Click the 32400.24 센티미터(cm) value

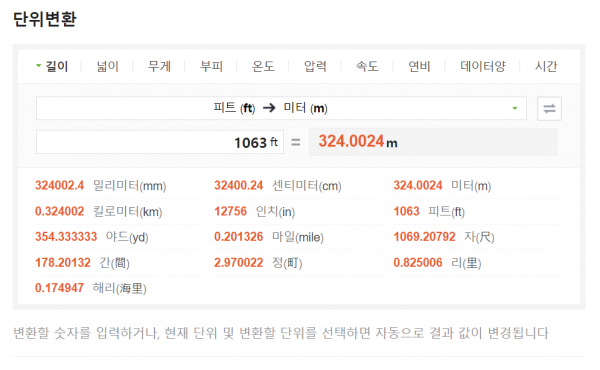278,186
